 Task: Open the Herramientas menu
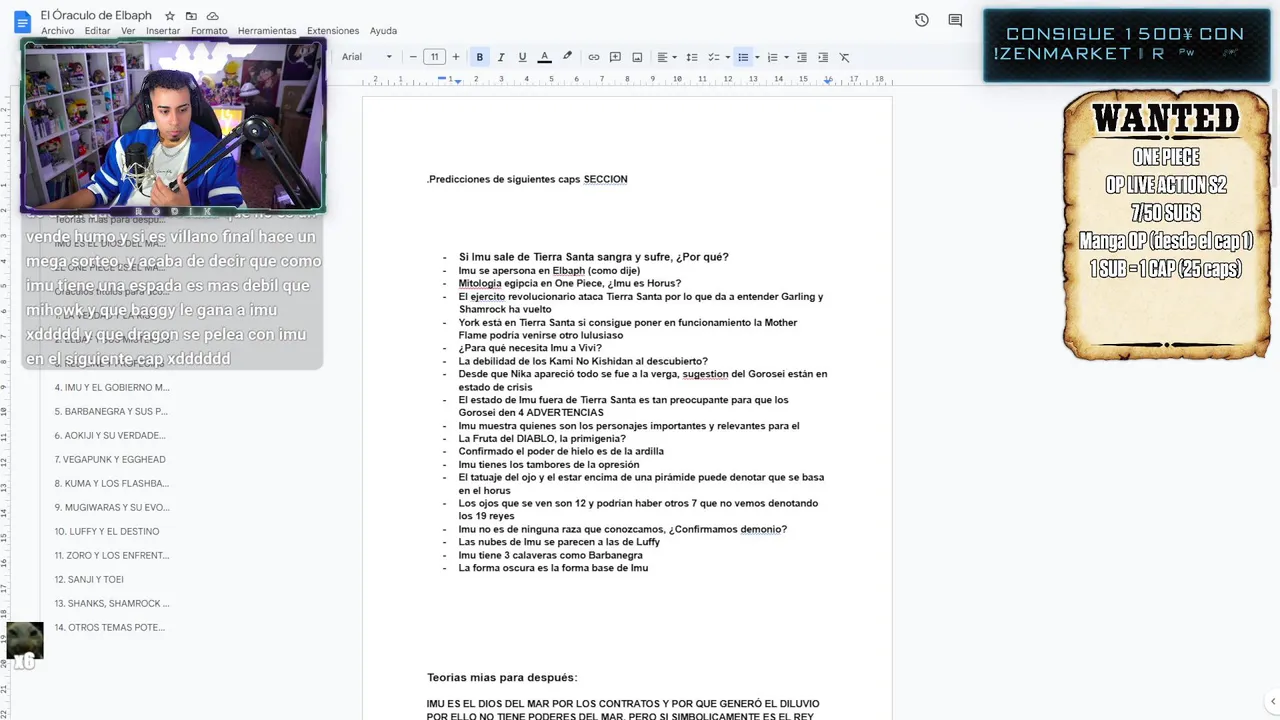tap(267, 31)
